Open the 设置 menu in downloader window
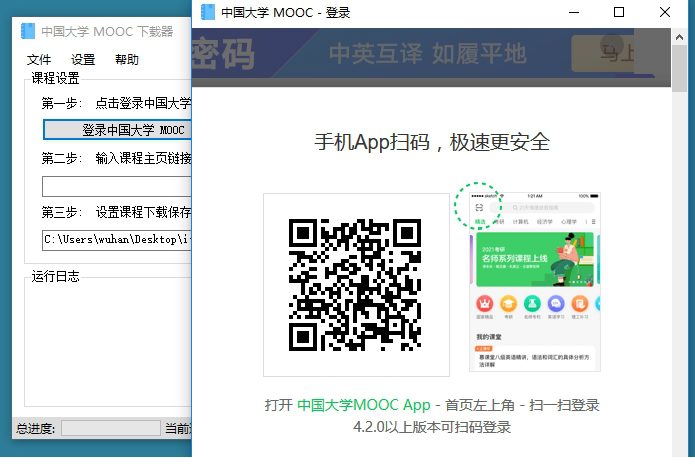The height and width of the screenshot is (475, 695). (83, 59)
